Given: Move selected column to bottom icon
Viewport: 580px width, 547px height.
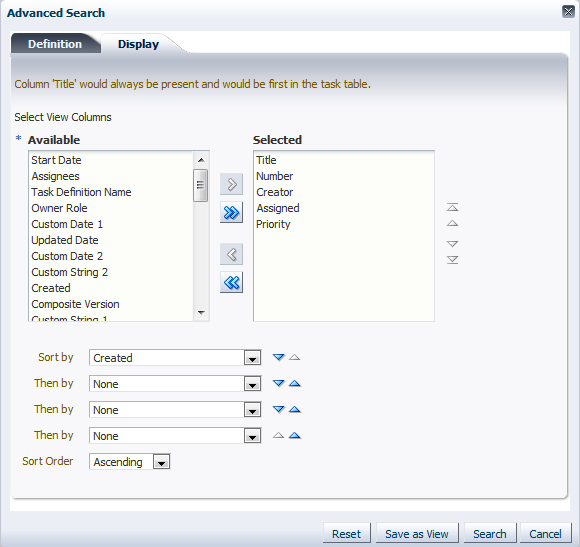Looking at the screenshot, I should click(x=452, y=260).
